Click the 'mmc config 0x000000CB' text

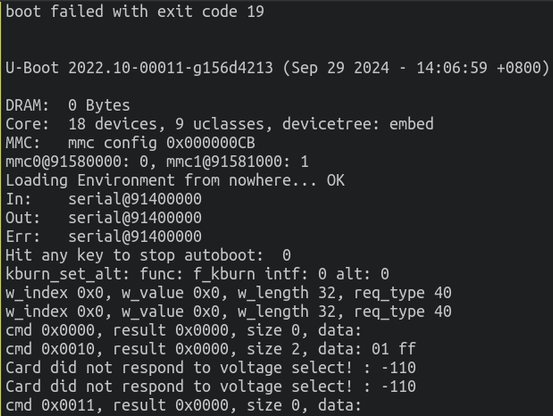click(162, 143)
